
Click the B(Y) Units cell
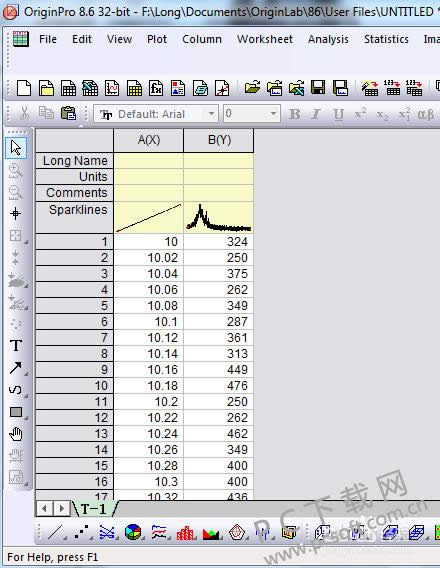tap(219, 176)
